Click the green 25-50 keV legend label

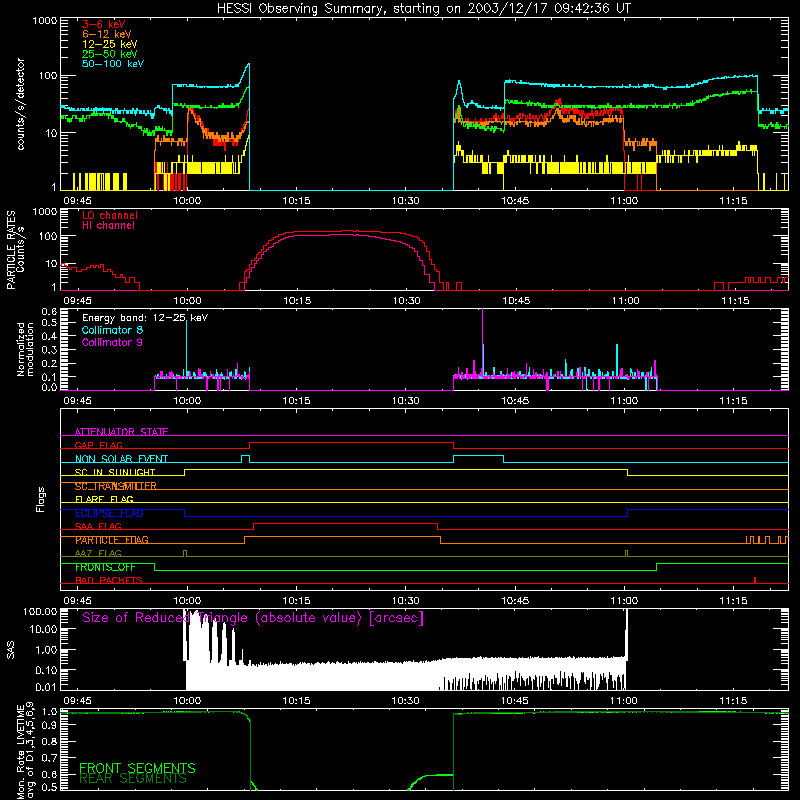[109, 54]
